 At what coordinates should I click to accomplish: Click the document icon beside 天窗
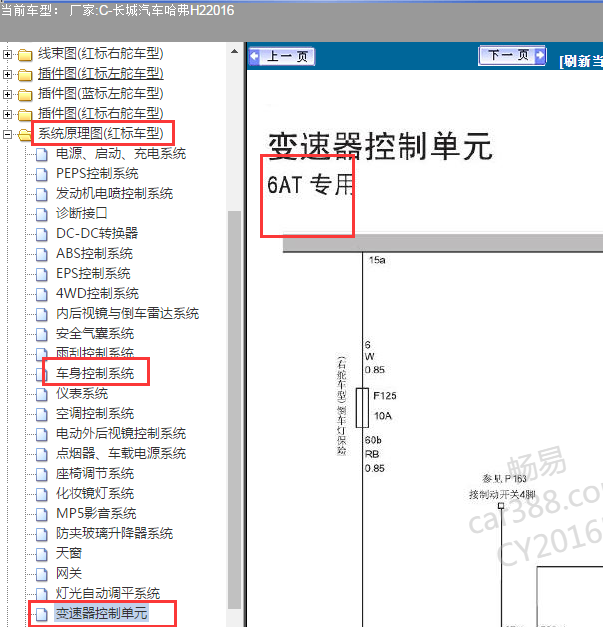coord(42,554)
